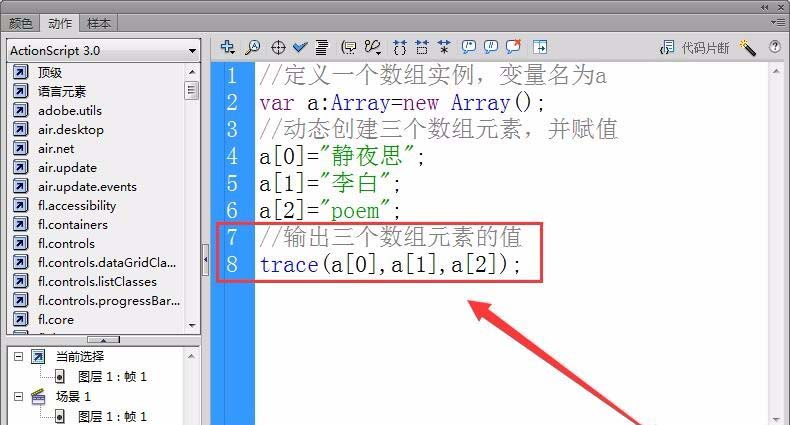Click the scroll-up arrow of the script navigator
Viewport: 790px width, 425px height.
coord(191,357)
